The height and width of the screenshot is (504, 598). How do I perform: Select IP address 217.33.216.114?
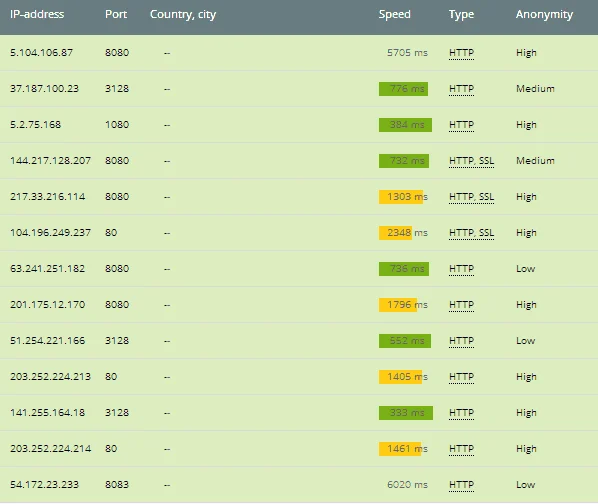point(48,197)
